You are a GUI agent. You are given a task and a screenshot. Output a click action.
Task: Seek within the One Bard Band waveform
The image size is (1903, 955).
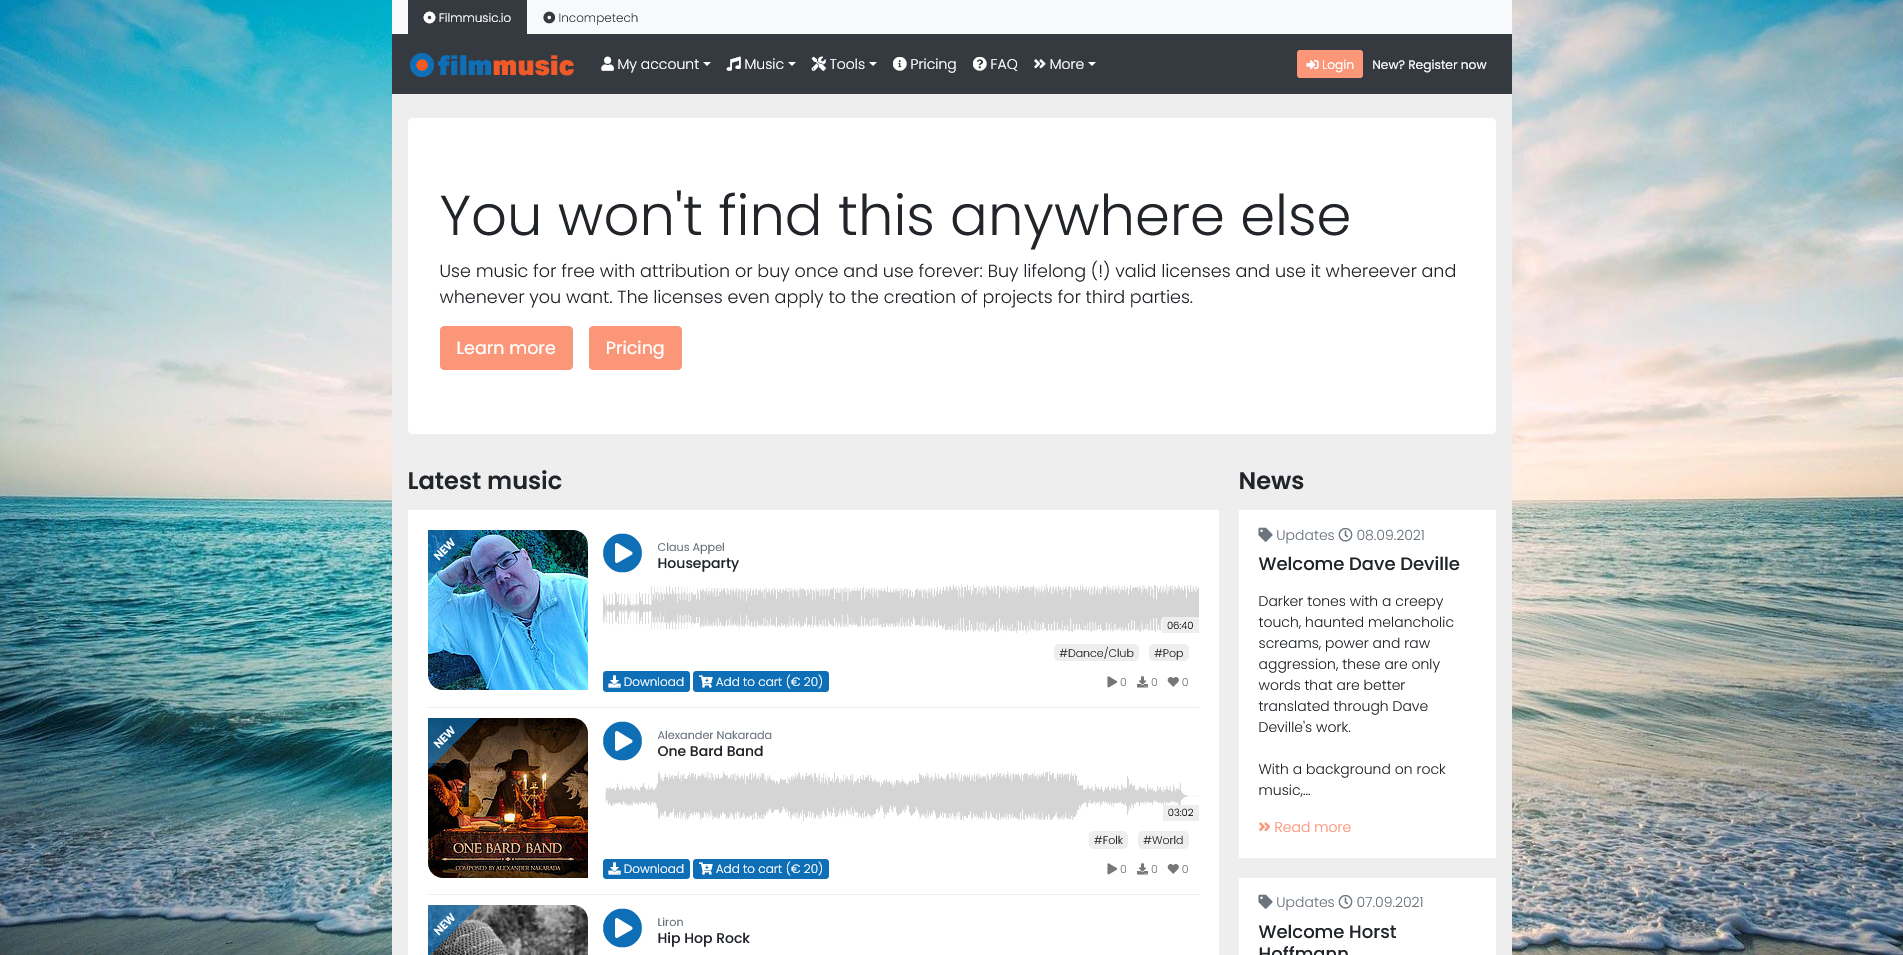tap(900, 796)
